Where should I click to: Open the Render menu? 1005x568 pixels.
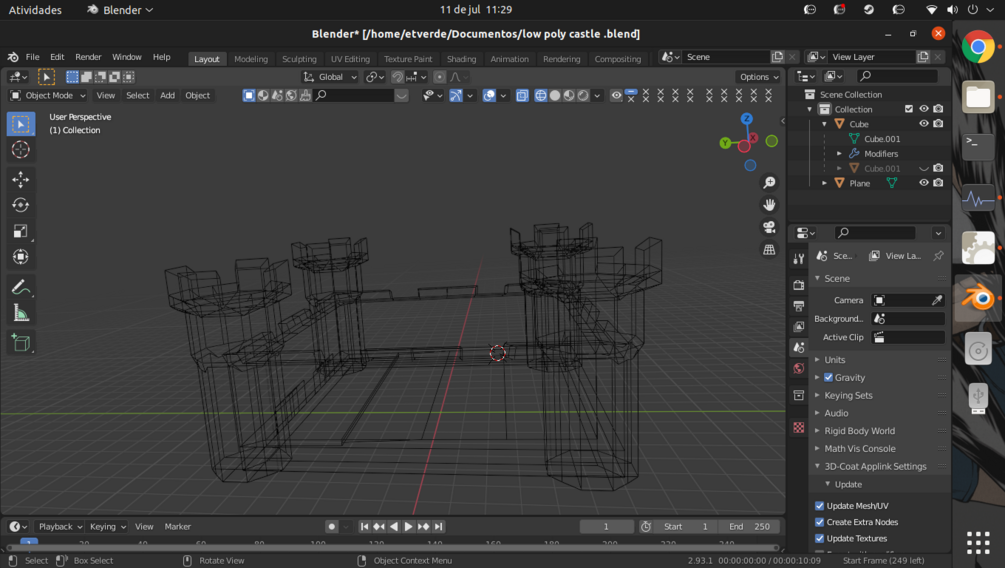coord(88,57)
